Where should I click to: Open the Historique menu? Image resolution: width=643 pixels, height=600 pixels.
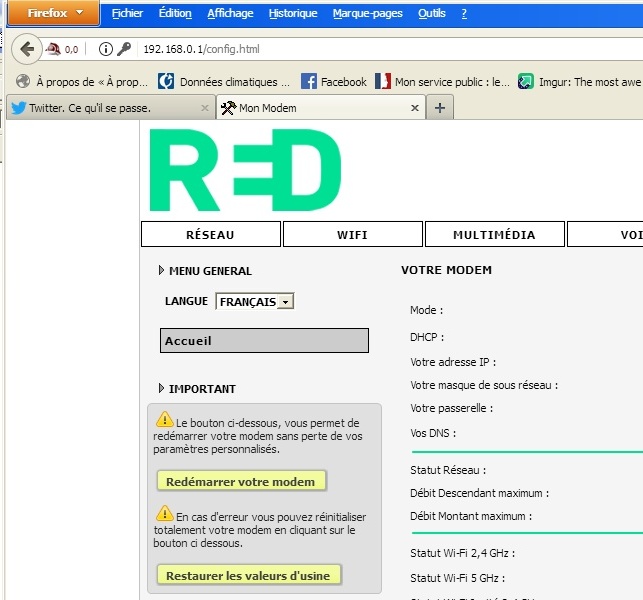(293, 13)
